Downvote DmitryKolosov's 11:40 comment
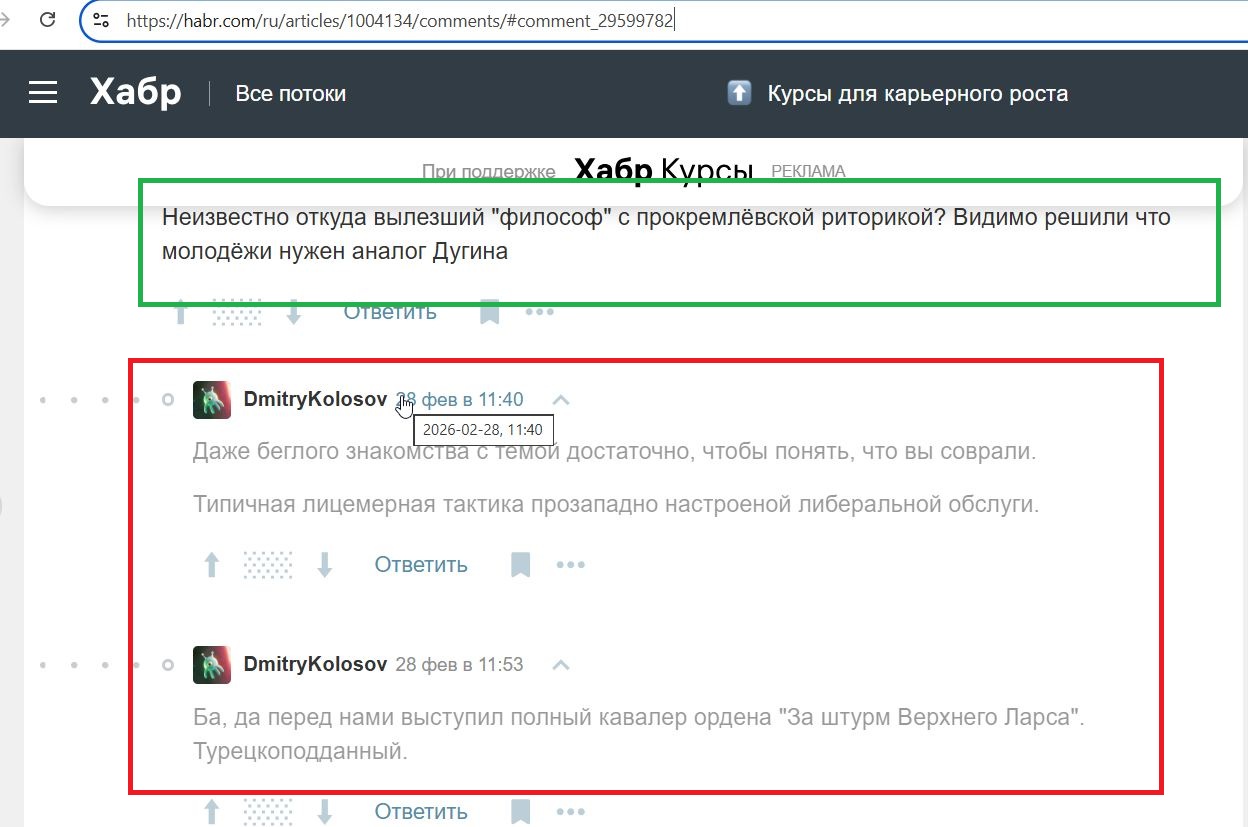 click(324, 565)
